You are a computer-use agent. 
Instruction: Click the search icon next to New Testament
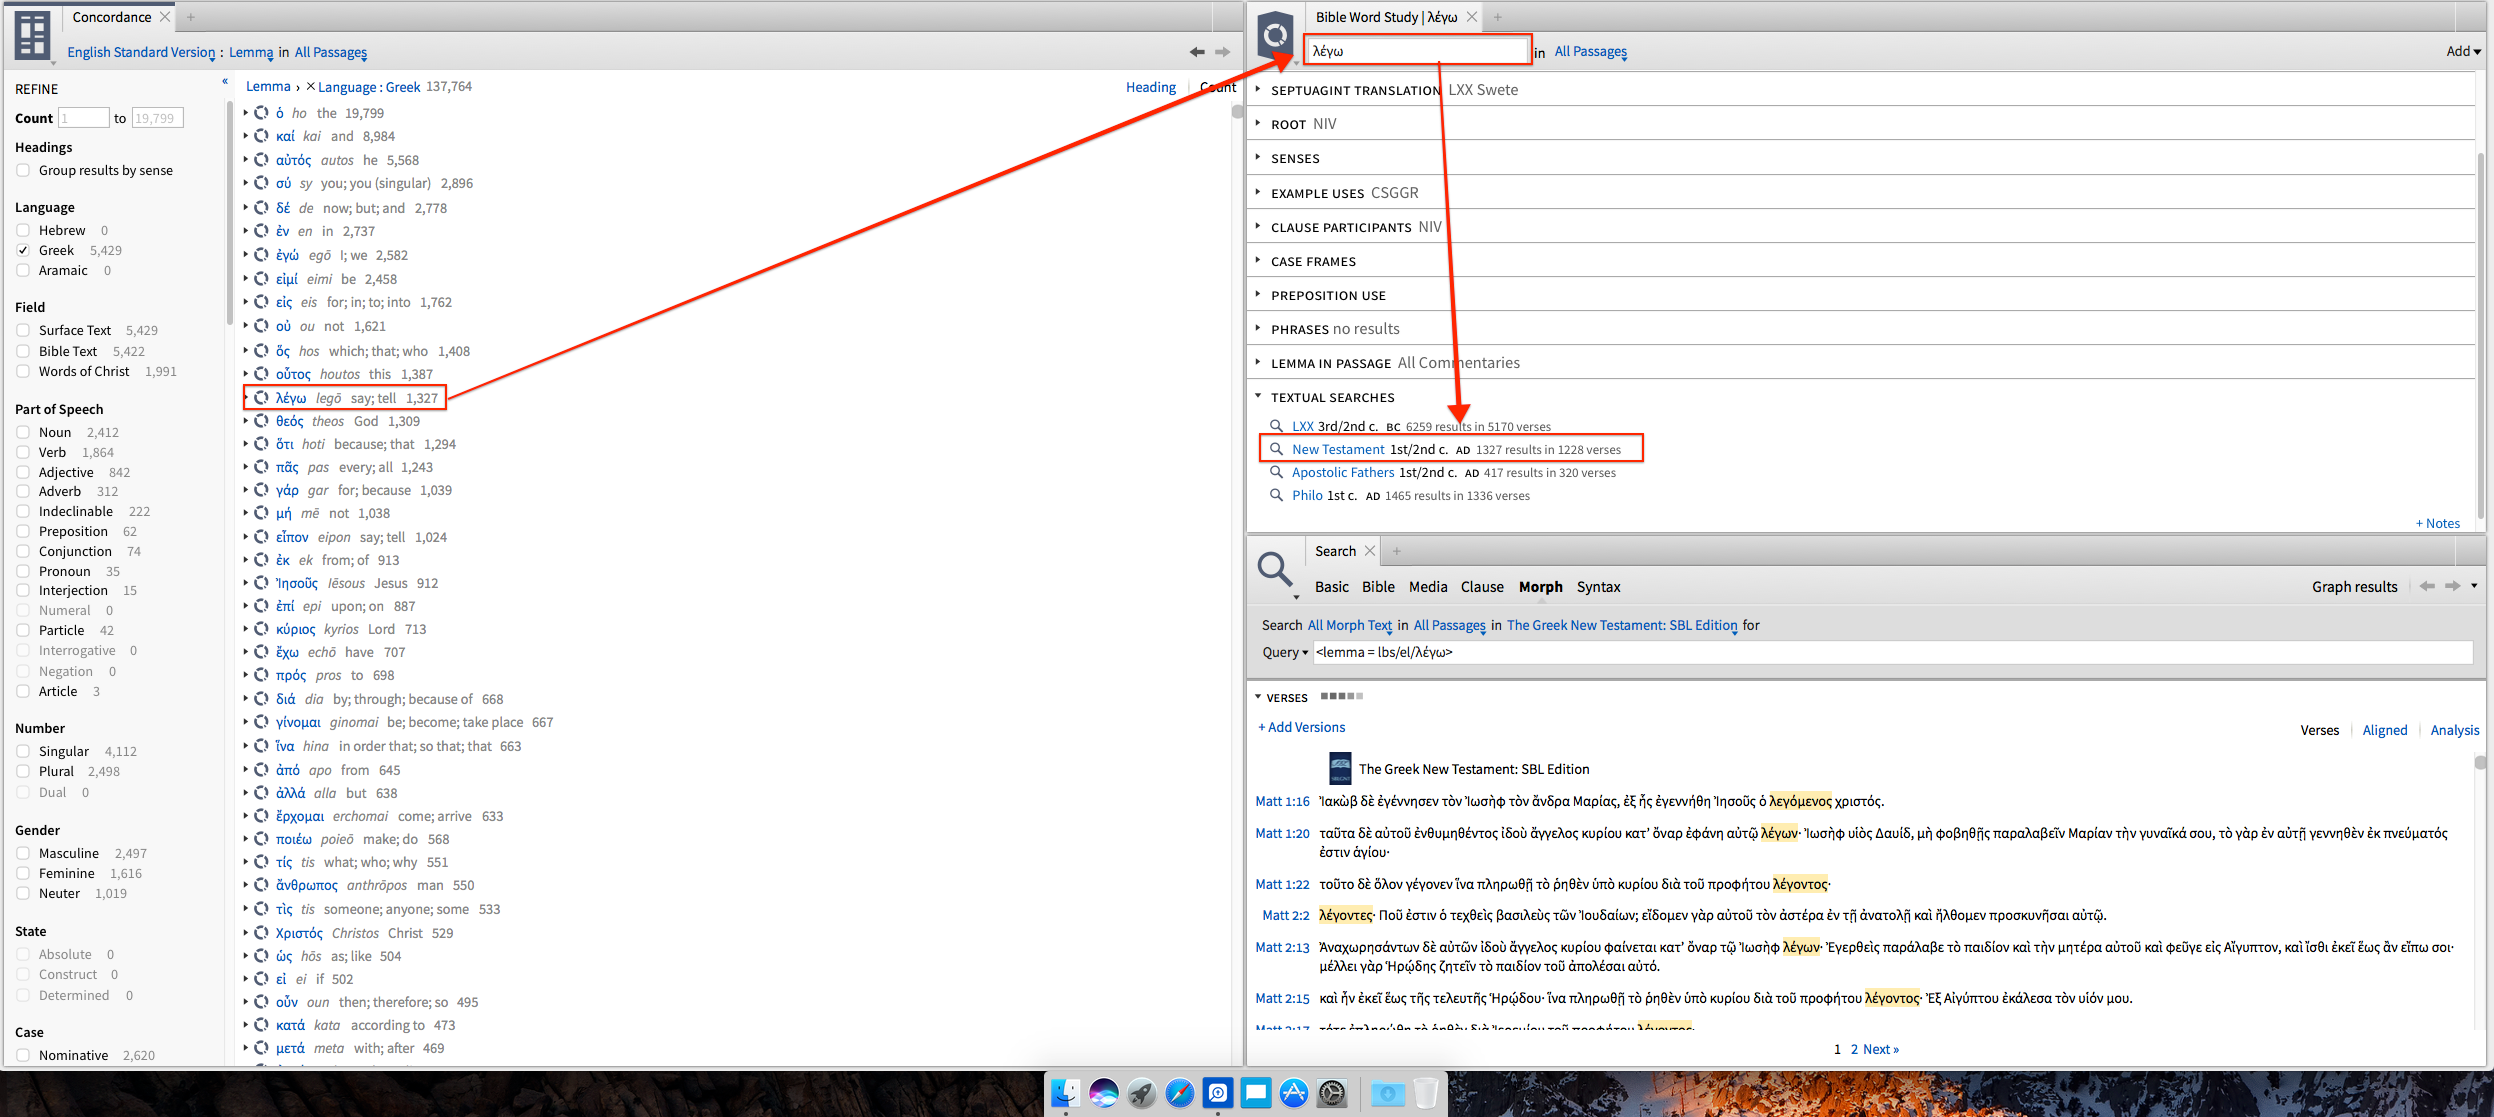[x=1276, y=450]
